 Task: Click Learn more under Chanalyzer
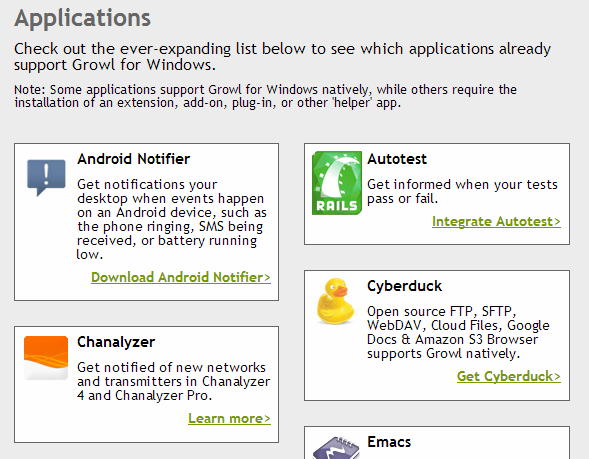point(229,418)
